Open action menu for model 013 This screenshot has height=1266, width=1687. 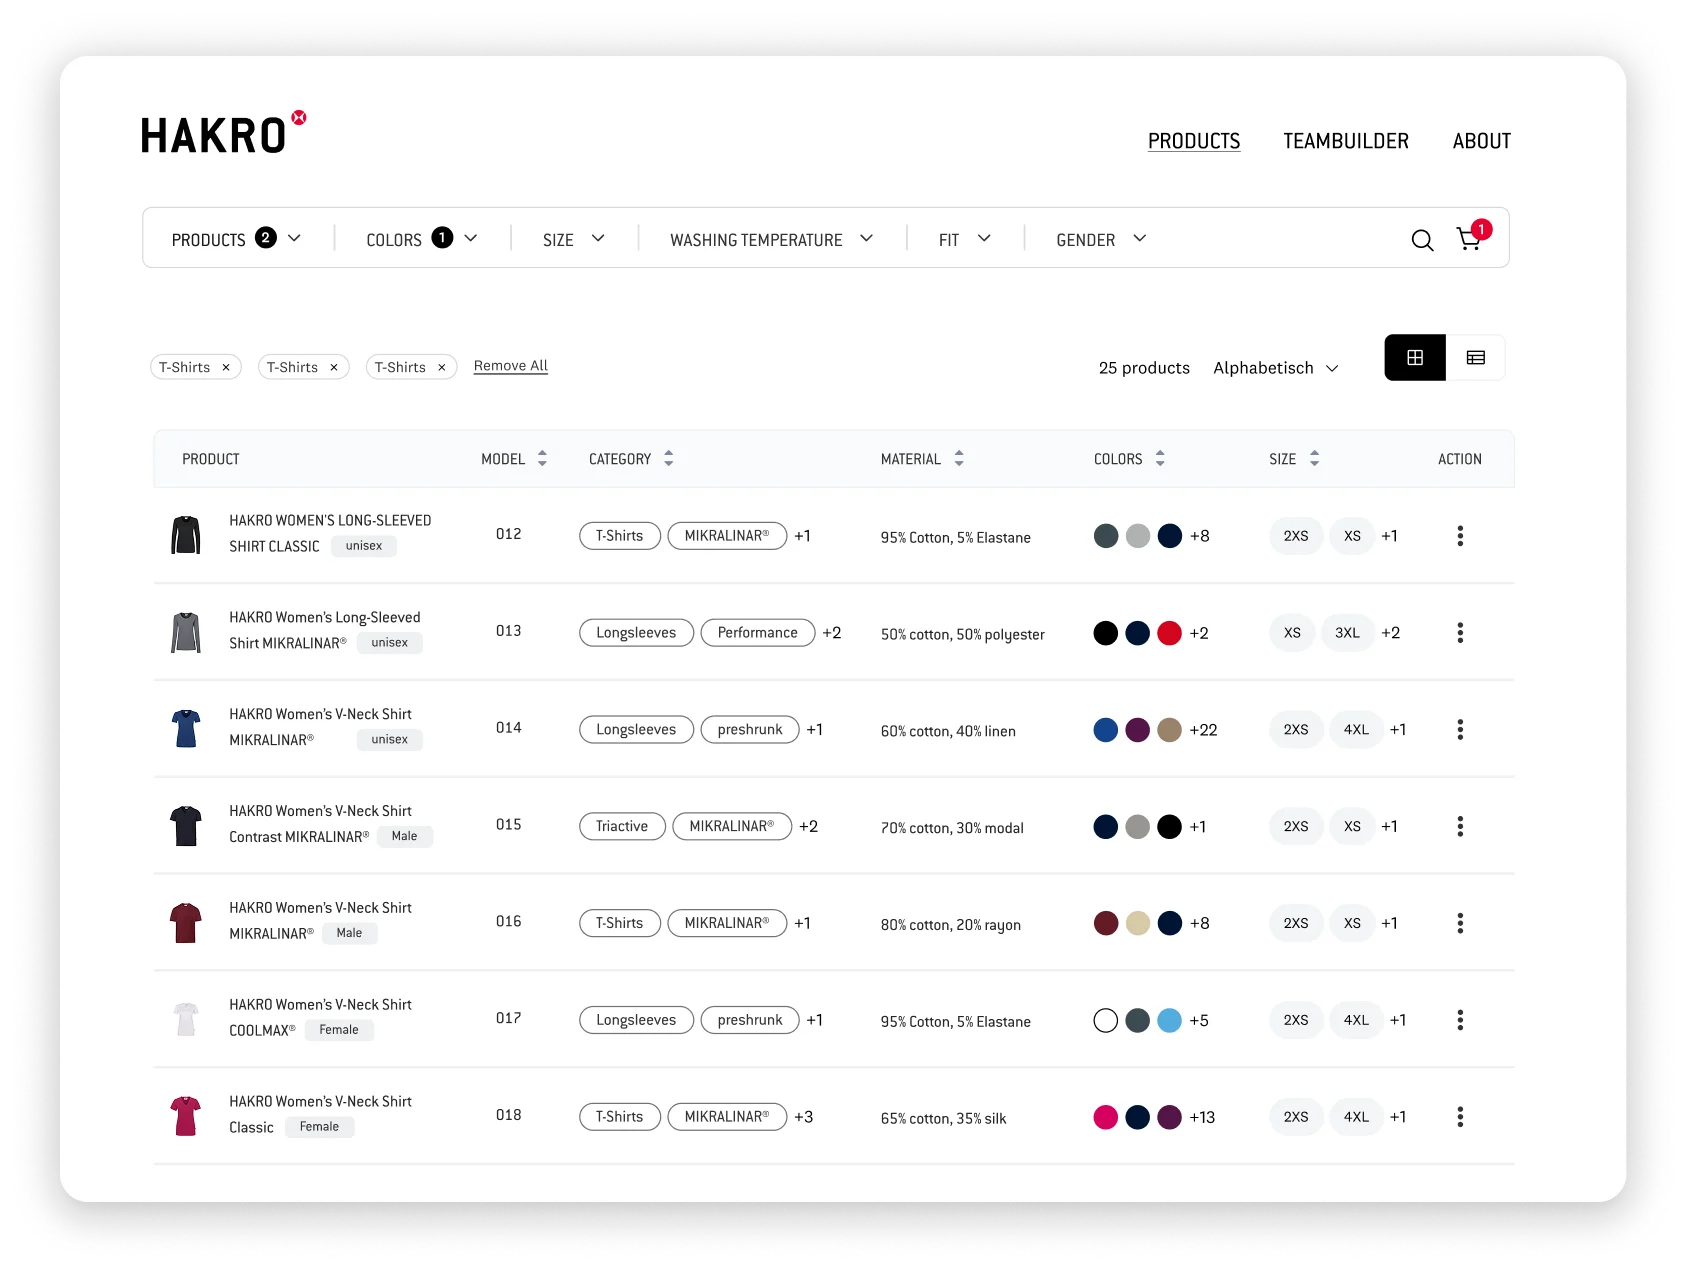[x=1460, y=633]
